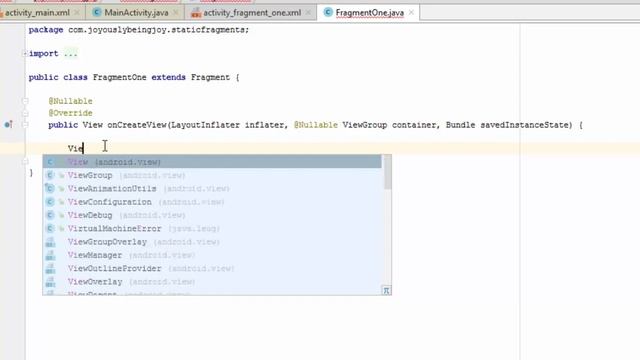The image size is (640, 360).
Task: Click class icon beside ViewAnimationUtils suggestion
Action: pyautogui.click(x=50, y=189)
